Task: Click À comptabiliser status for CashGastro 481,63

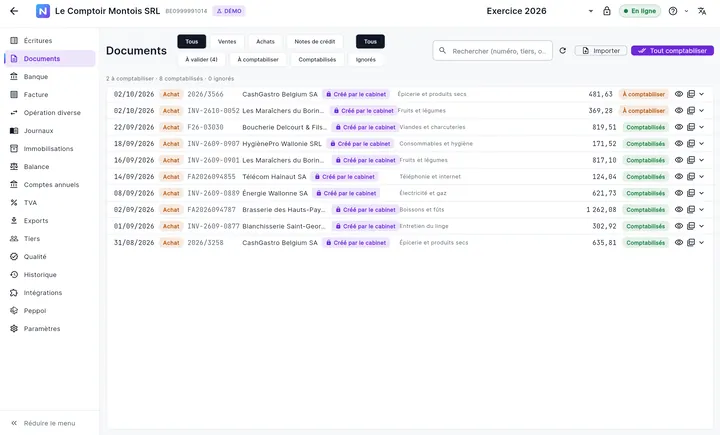Action: pos(643,94)
